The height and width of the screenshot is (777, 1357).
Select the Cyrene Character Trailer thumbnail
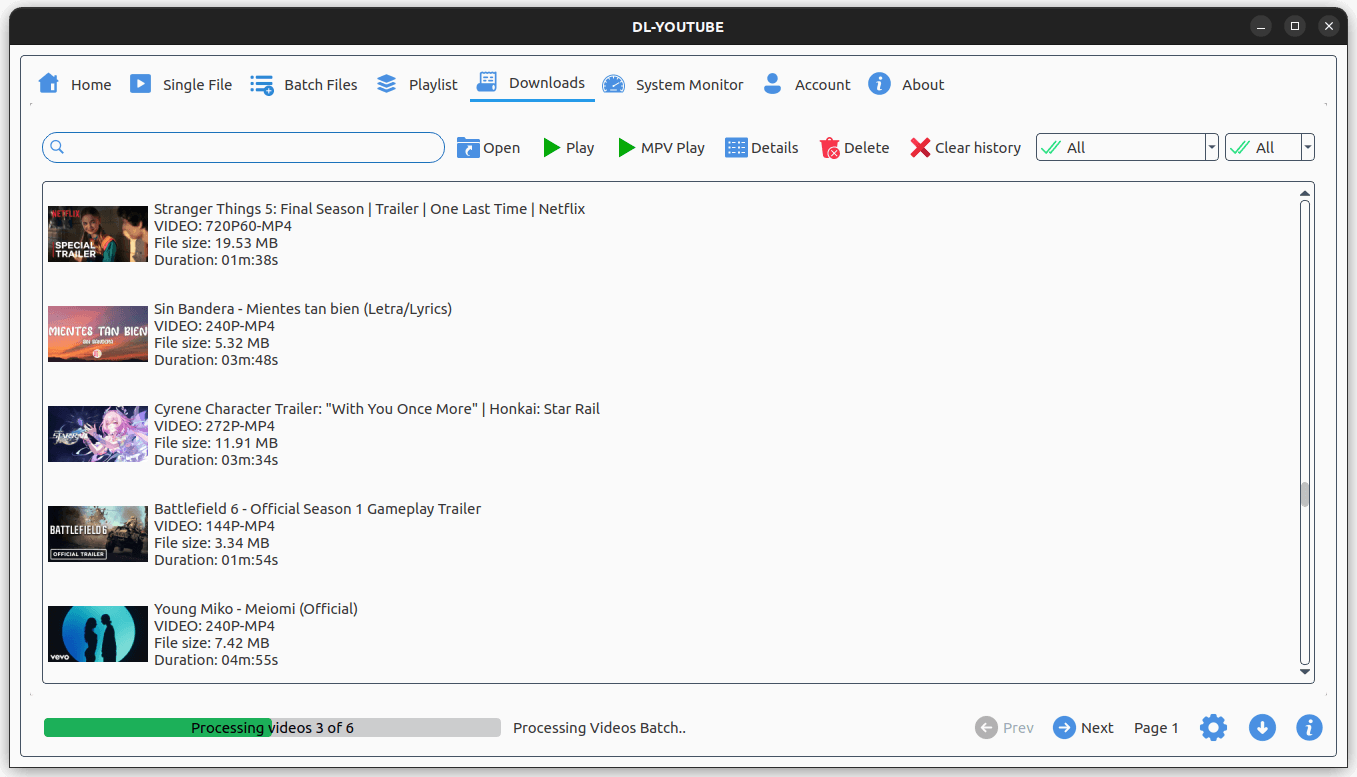pyautogui.click(x=98, y=434)
